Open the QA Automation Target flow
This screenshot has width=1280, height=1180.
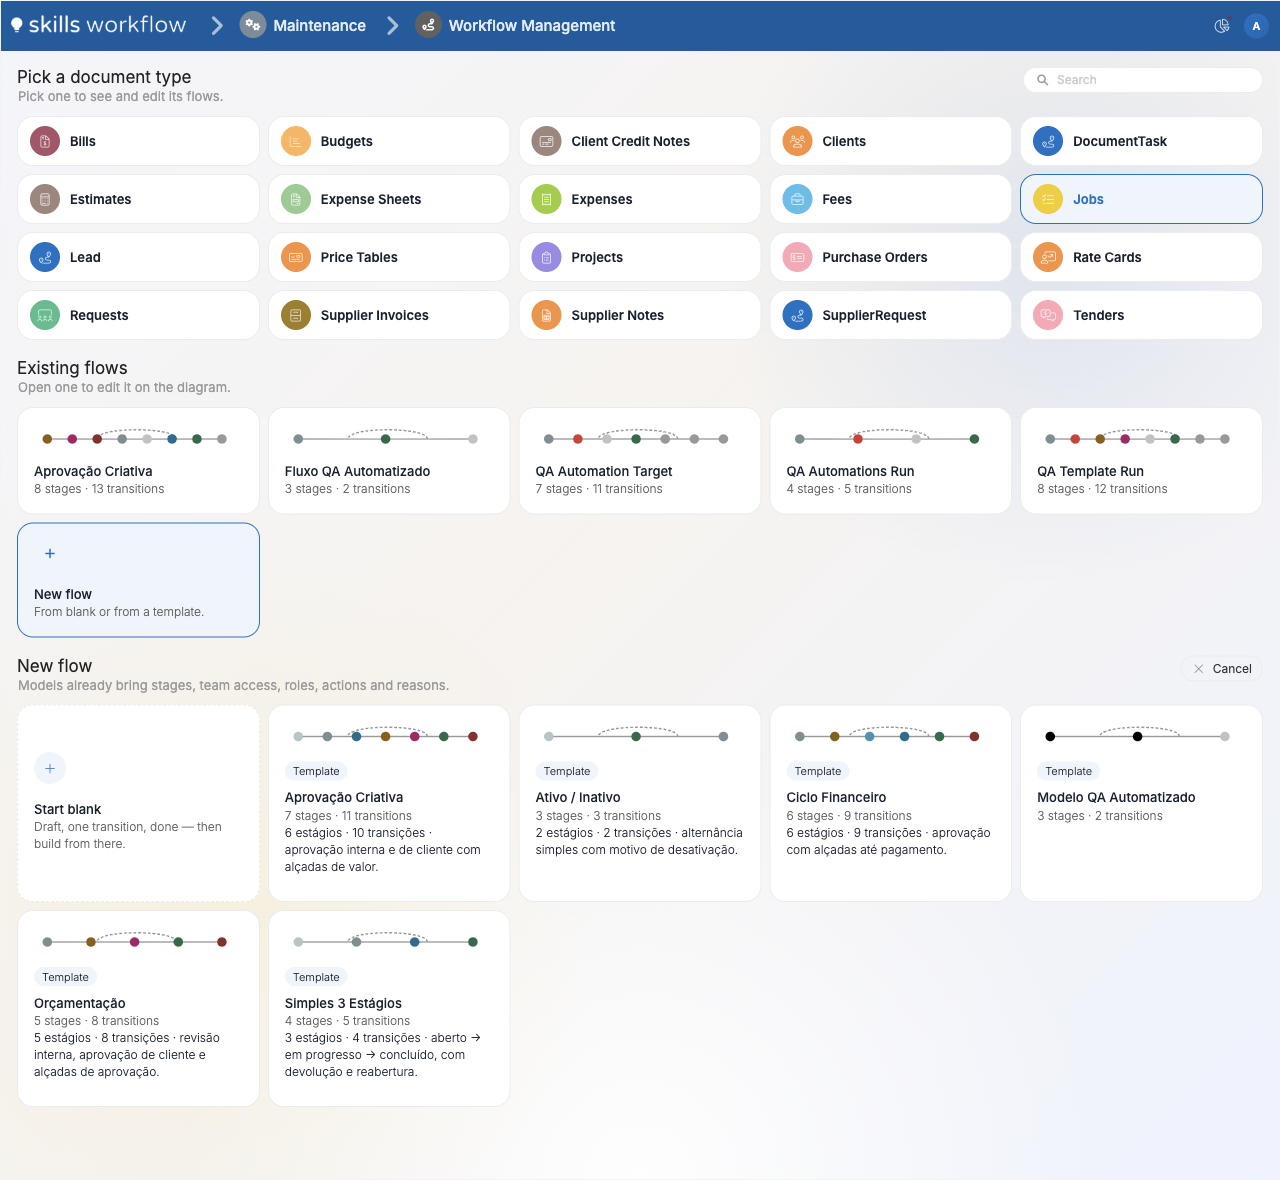(640, 461)
